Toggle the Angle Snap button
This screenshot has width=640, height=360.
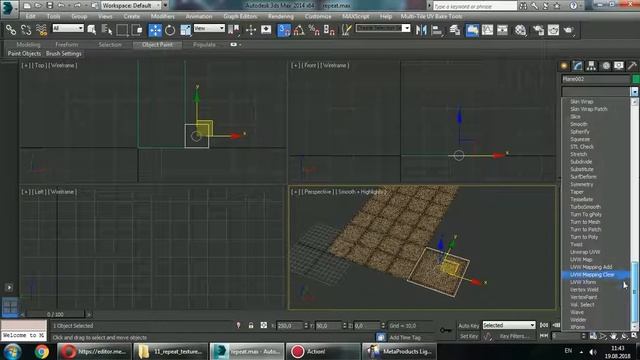(299, 30)
